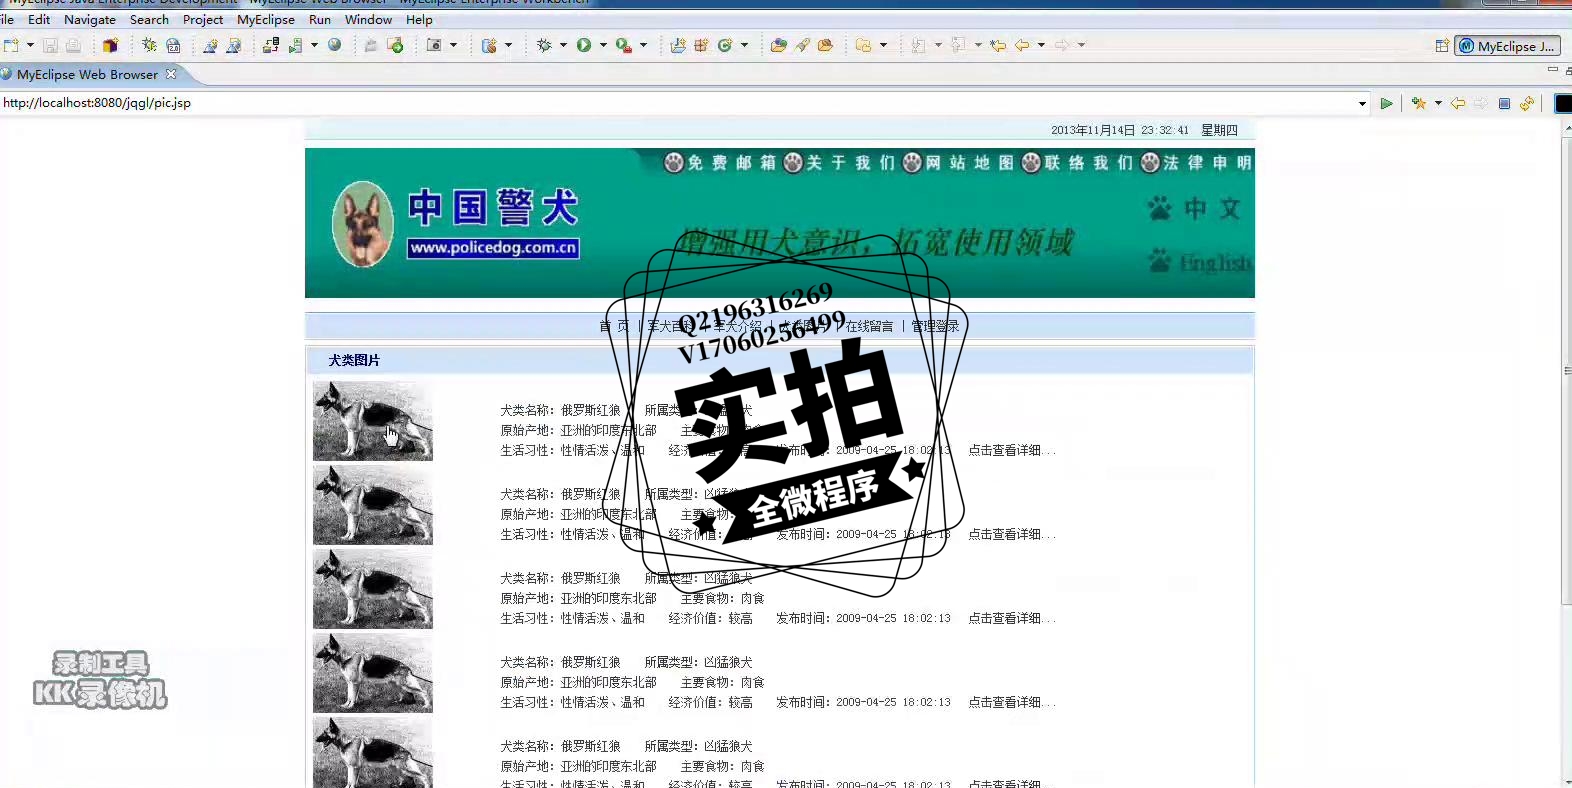1572x788 pixels.
Task: Open the Window menu
Action: [x=368, y=19]
